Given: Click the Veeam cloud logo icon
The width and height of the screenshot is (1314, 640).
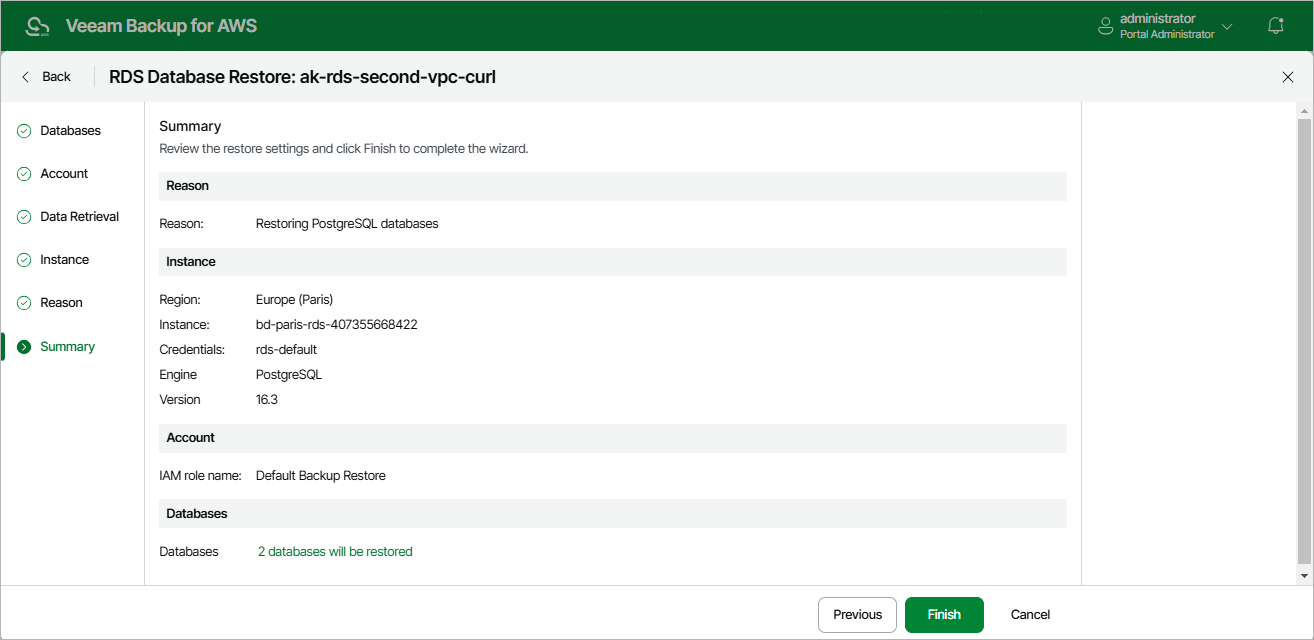Looking at the screenshot, I should point(37,26).
